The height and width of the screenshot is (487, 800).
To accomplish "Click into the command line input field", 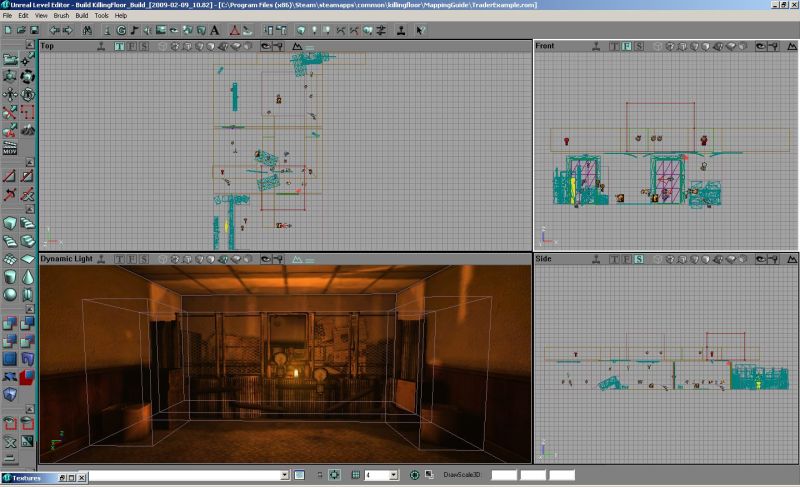I will pos(185,475).
